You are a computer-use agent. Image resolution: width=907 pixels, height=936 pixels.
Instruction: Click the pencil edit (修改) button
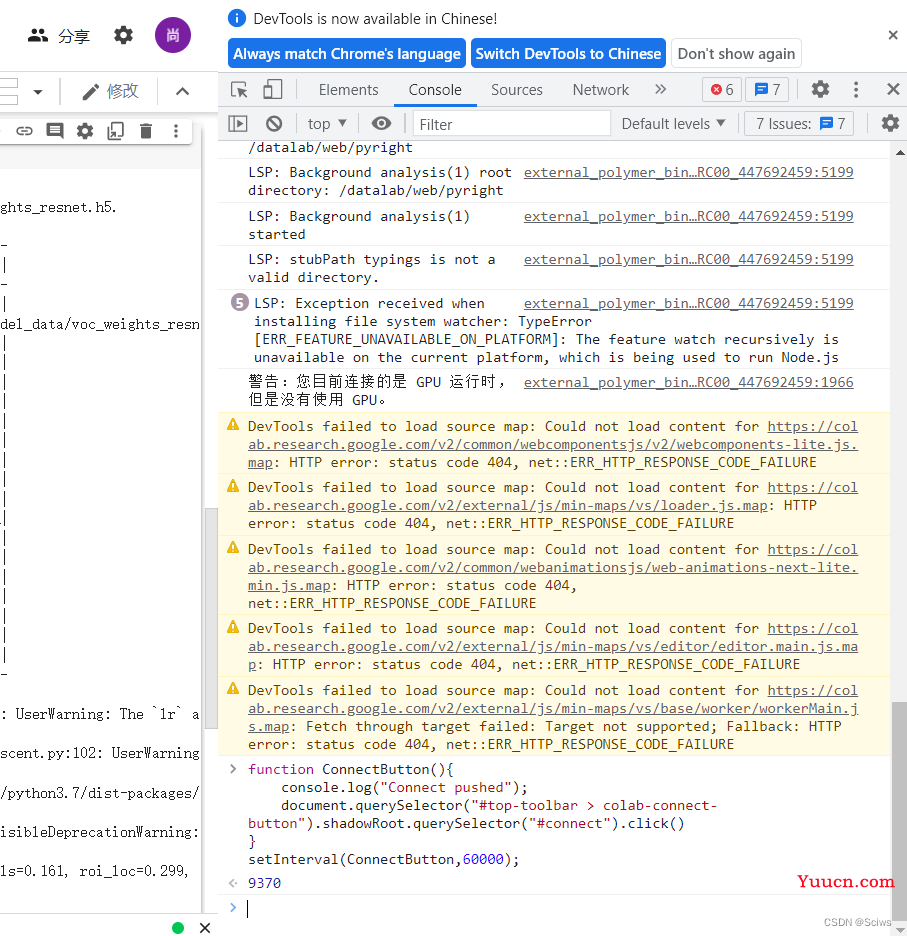click(110, 91)
